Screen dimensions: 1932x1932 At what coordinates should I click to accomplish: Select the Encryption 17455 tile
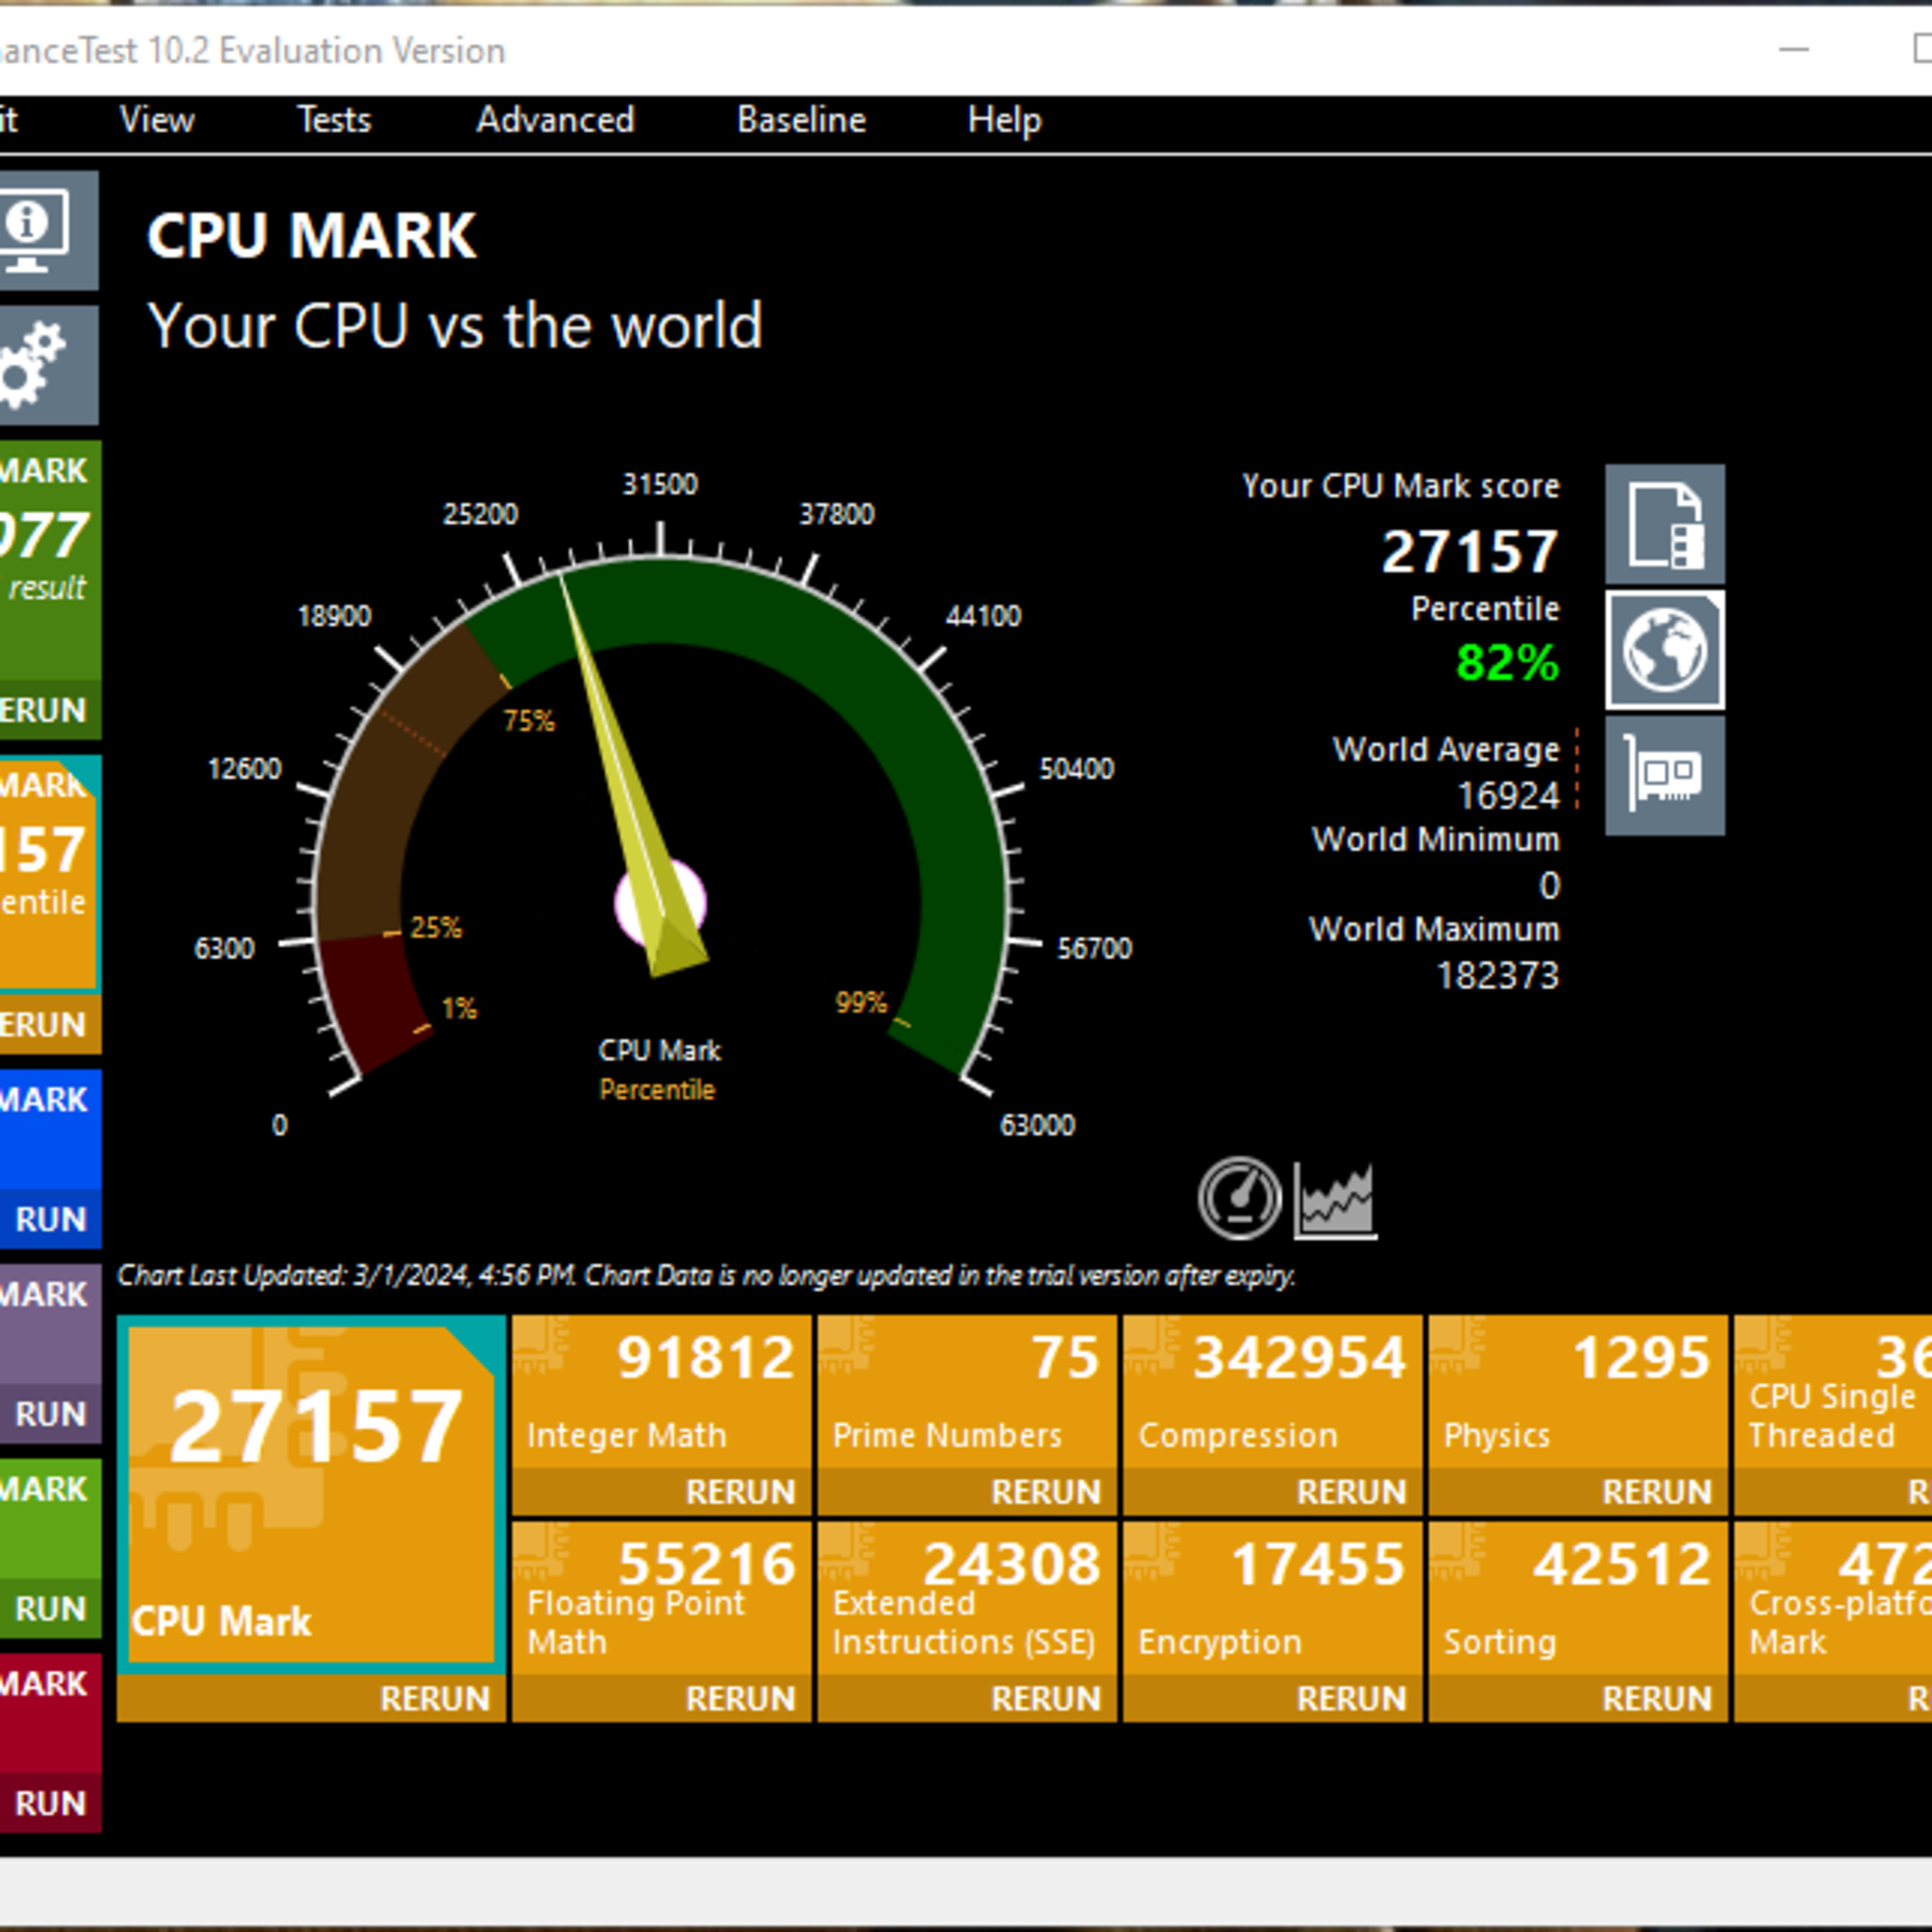[x=1272, y=1598]
